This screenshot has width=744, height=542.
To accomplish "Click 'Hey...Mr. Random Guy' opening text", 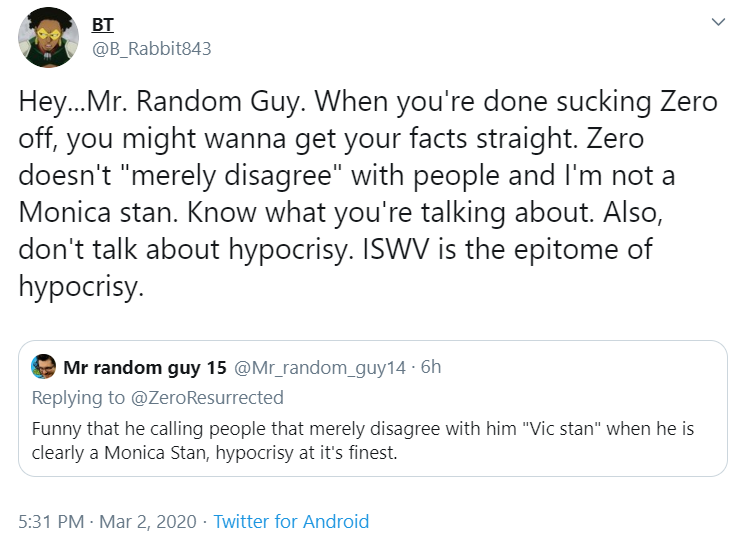I will (x=162, y=103).
